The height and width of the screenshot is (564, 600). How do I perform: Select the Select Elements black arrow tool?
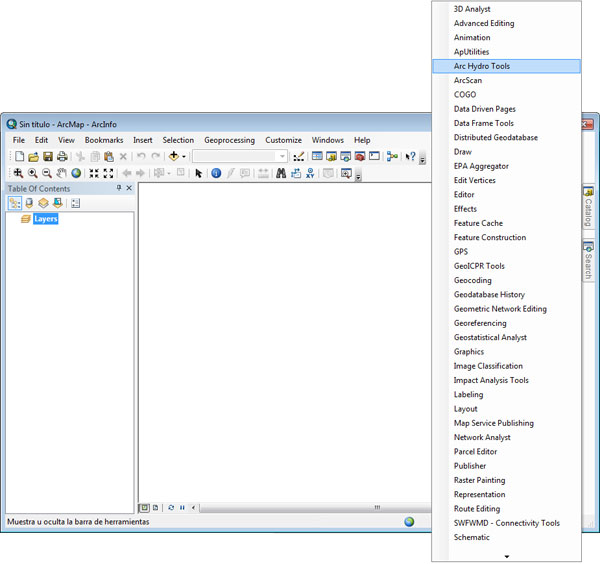pos(198,173)
